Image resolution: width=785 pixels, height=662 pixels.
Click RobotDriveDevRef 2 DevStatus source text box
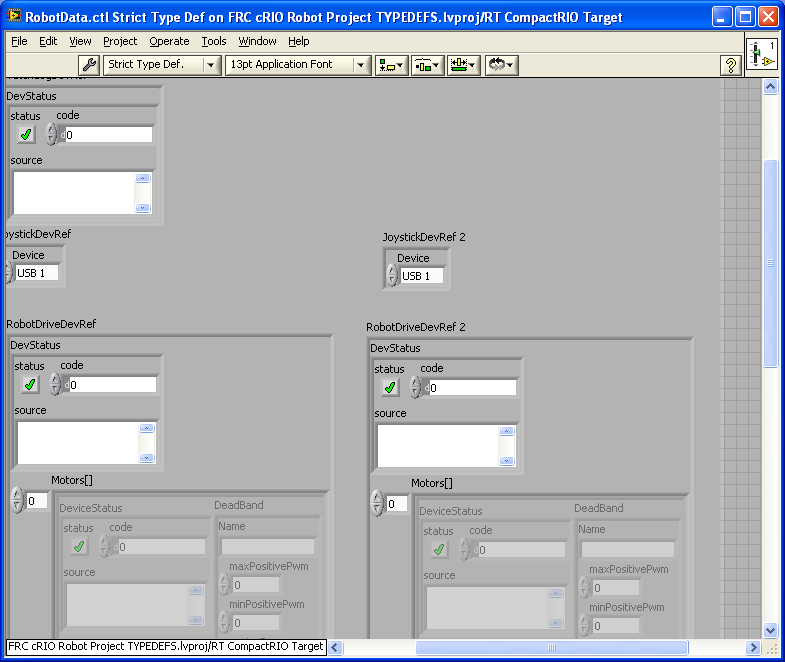pyautogui.click(x=438, y=446)
